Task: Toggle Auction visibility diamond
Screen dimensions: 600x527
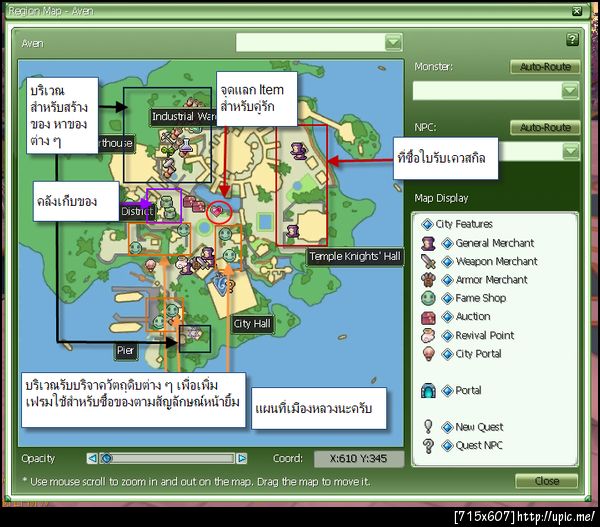Action: coord(447,317)
